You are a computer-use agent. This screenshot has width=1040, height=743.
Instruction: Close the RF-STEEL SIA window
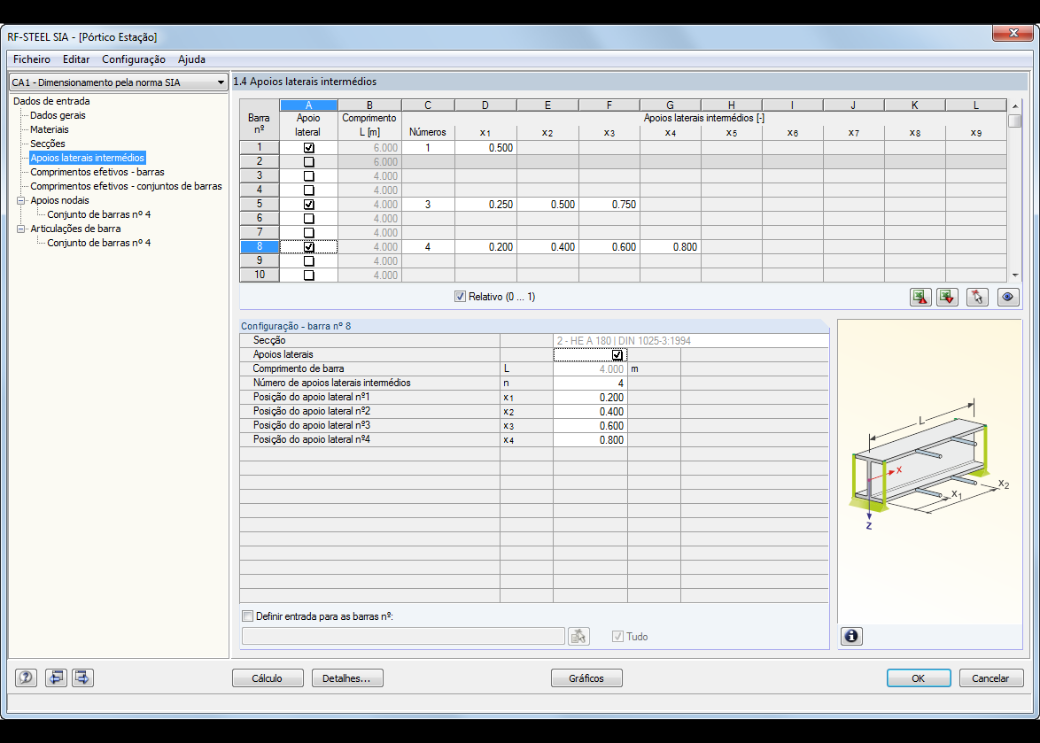[1013, 33]
